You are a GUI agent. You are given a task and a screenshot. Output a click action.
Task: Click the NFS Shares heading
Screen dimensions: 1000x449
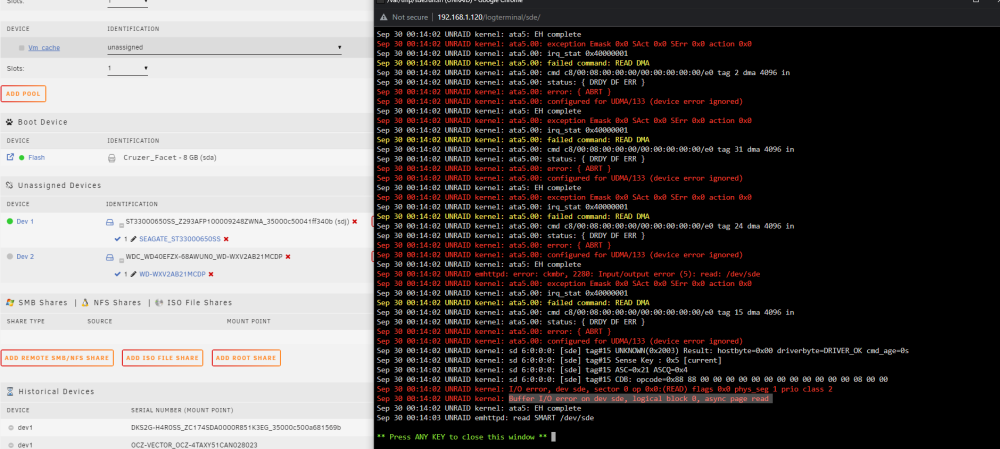point(115,302)
